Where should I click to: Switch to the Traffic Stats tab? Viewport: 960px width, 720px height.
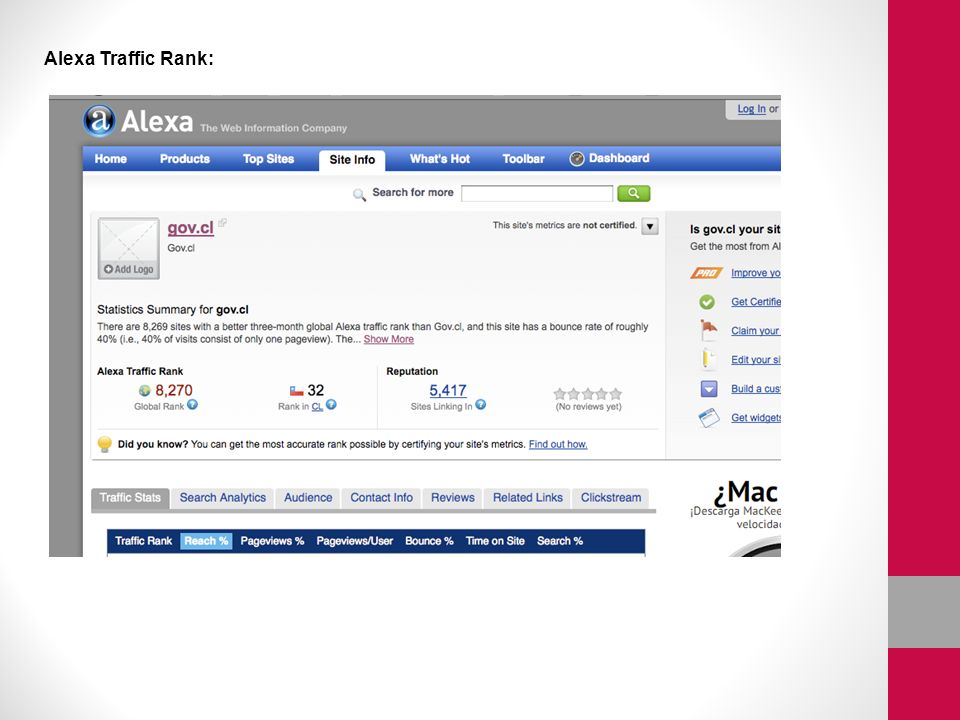pos(130,498)
